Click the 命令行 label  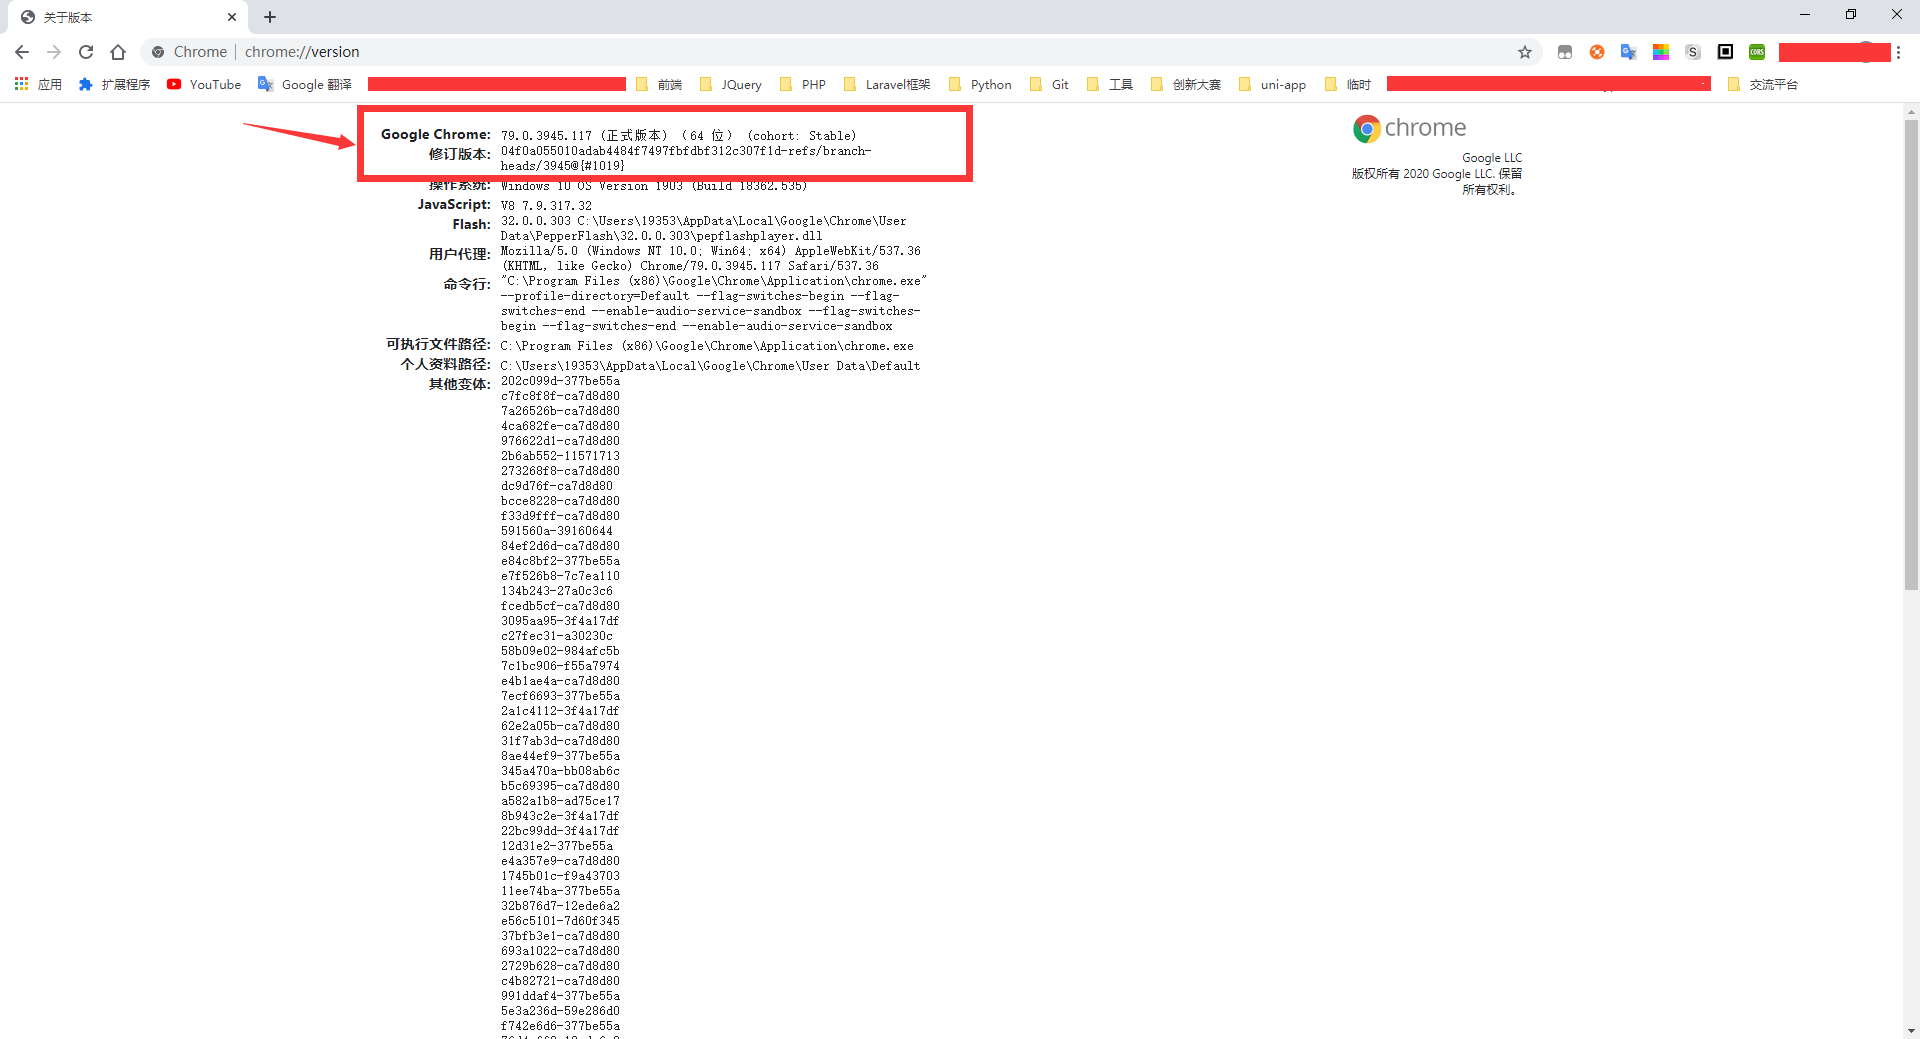click(467, 284)
